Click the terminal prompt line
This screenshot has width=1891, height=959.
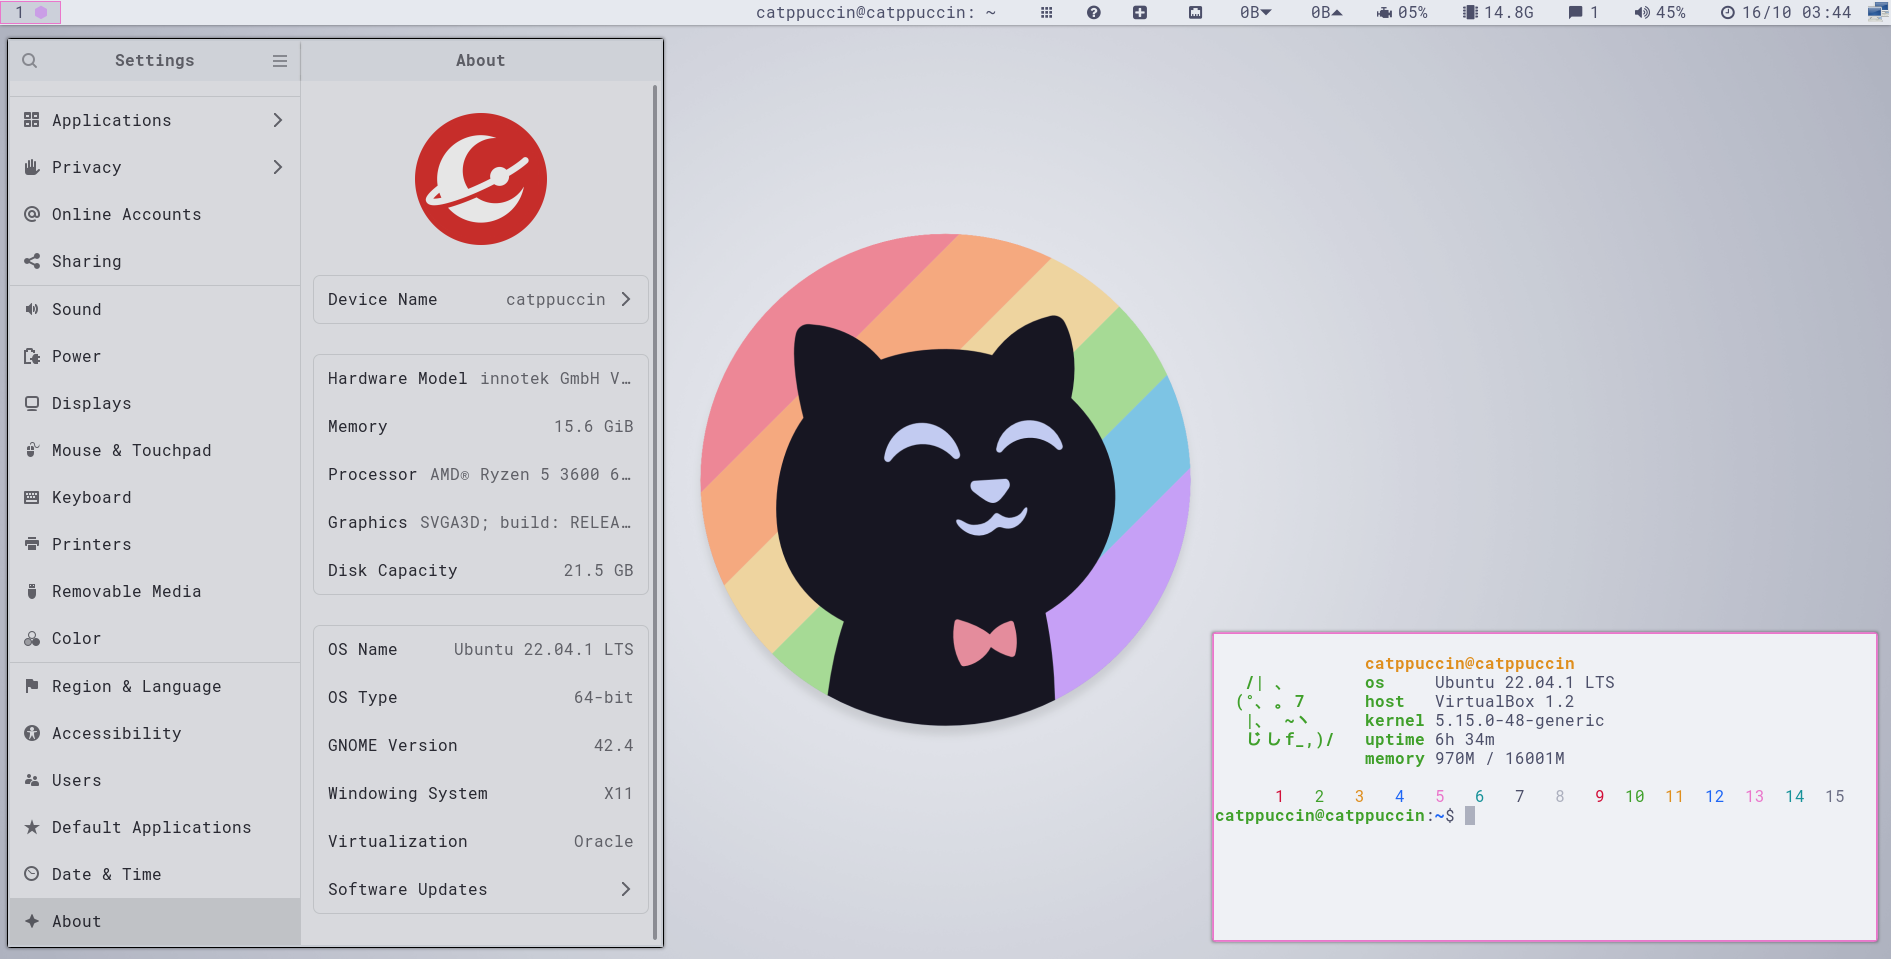pyautogui.click(x=1345, y=816)
